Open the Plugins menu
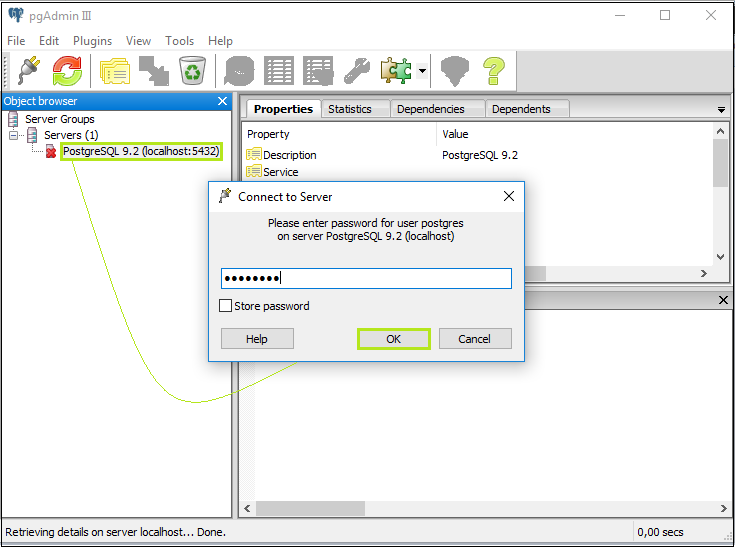Image resolution: width=735 pixels, height=549 pixels. click(x=92, y=41)
